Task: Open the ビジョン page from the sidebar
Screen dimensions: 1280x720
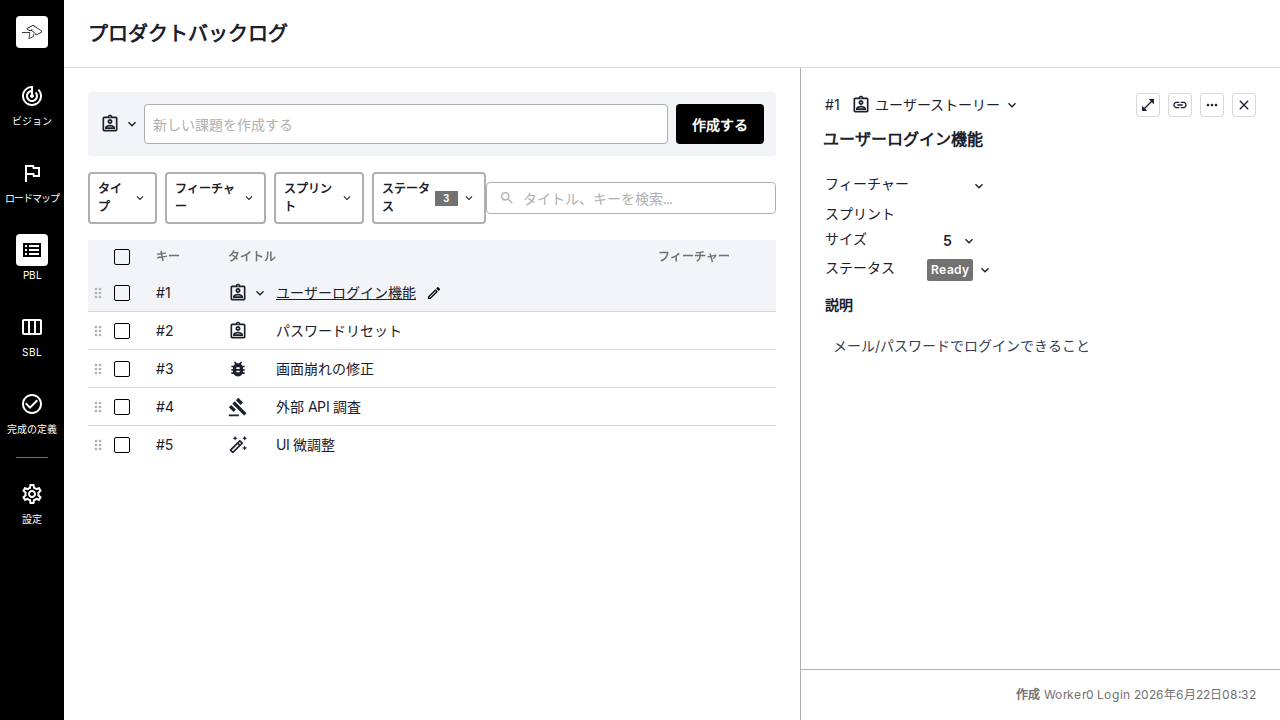Action: [32, 105]
